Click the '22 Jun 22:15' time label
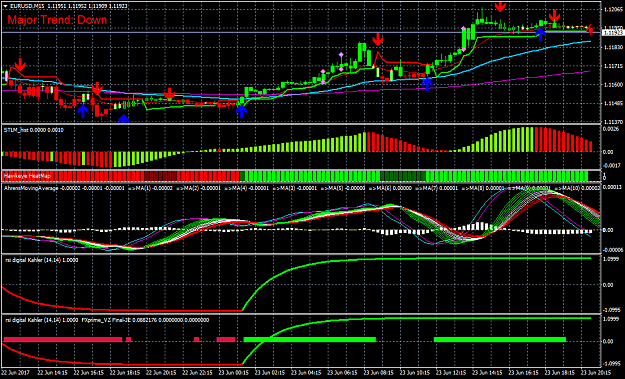The image size is (625, 379). click(197, 373)
